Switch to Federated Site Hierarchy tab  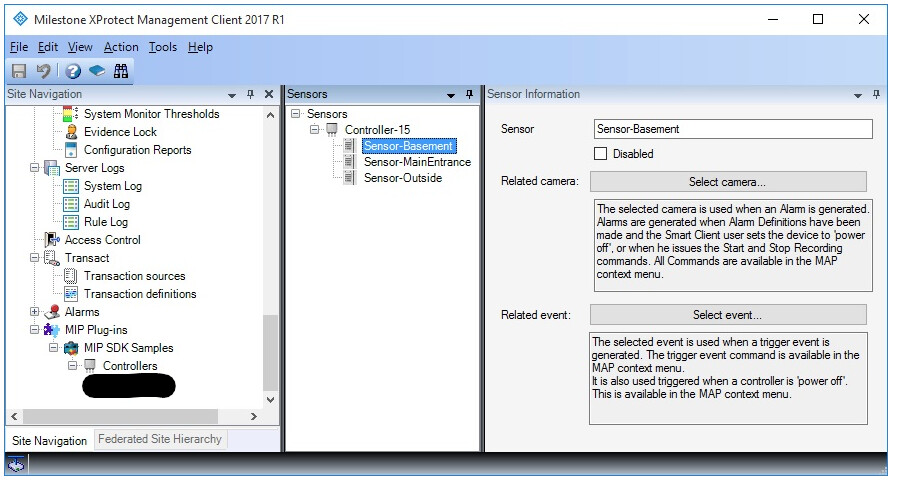[160, 439]
